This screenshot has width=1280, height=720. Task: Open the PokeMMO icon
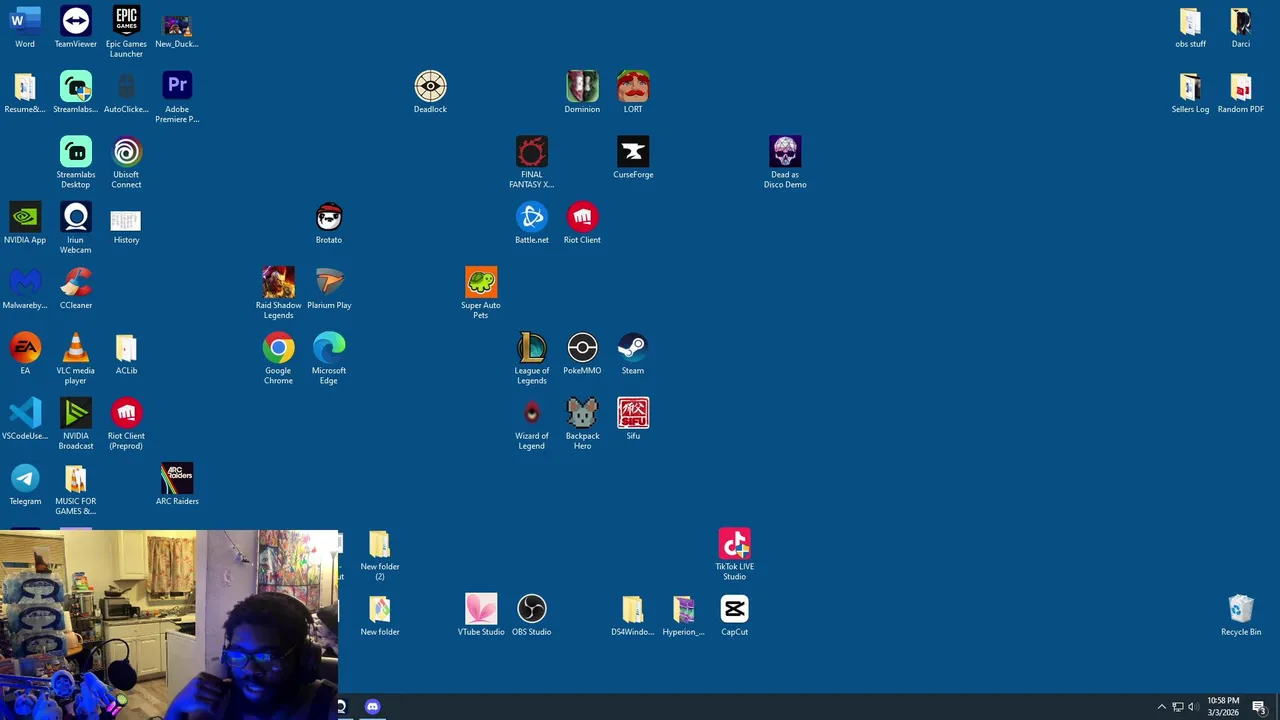582,348
